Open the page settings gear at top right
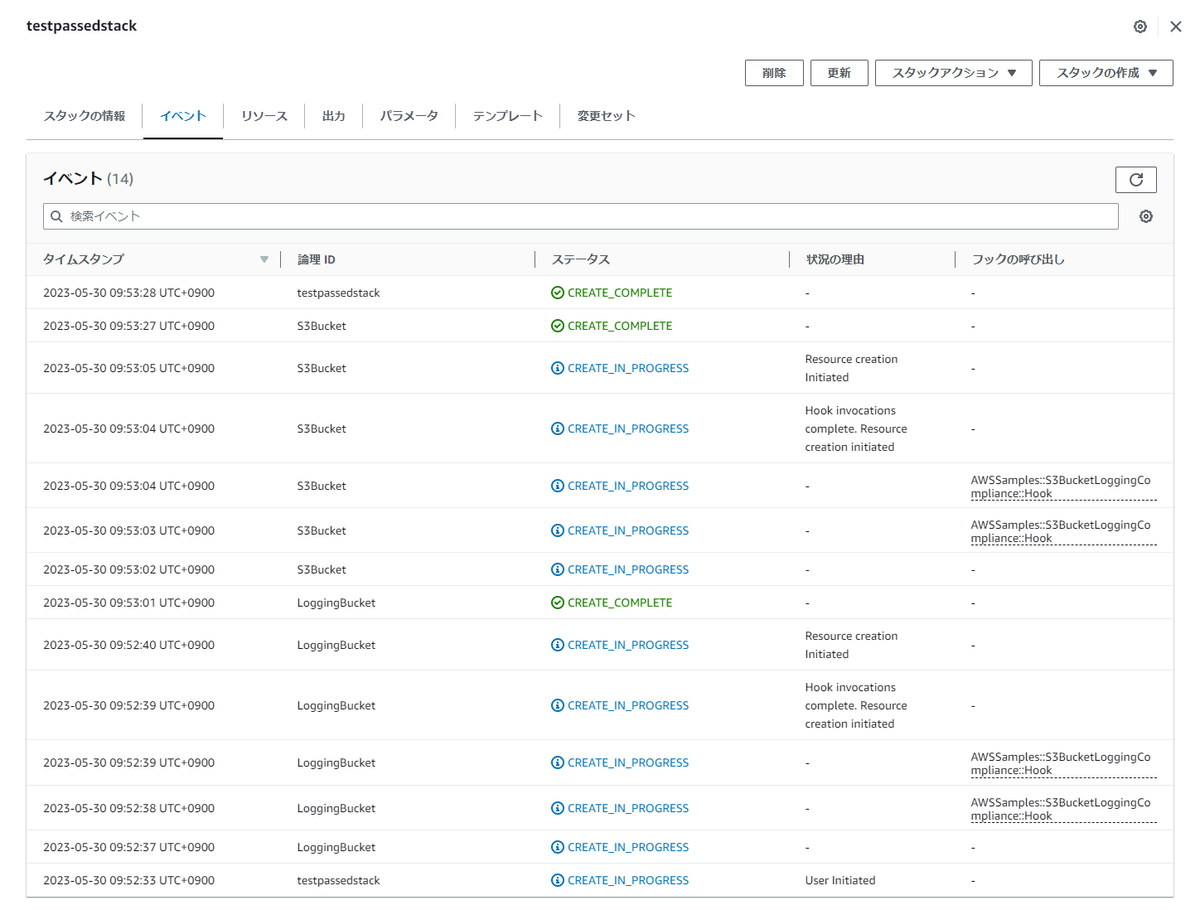The height and width of the screenshot is (910, 1200). tap(1140, 26)
